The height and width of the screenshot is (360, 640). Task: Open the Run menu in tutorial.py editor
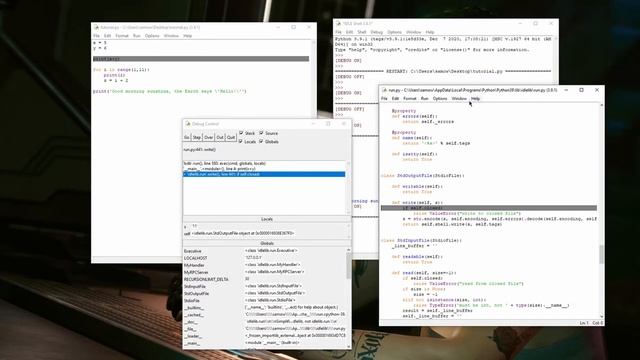[x=137, y=36]
